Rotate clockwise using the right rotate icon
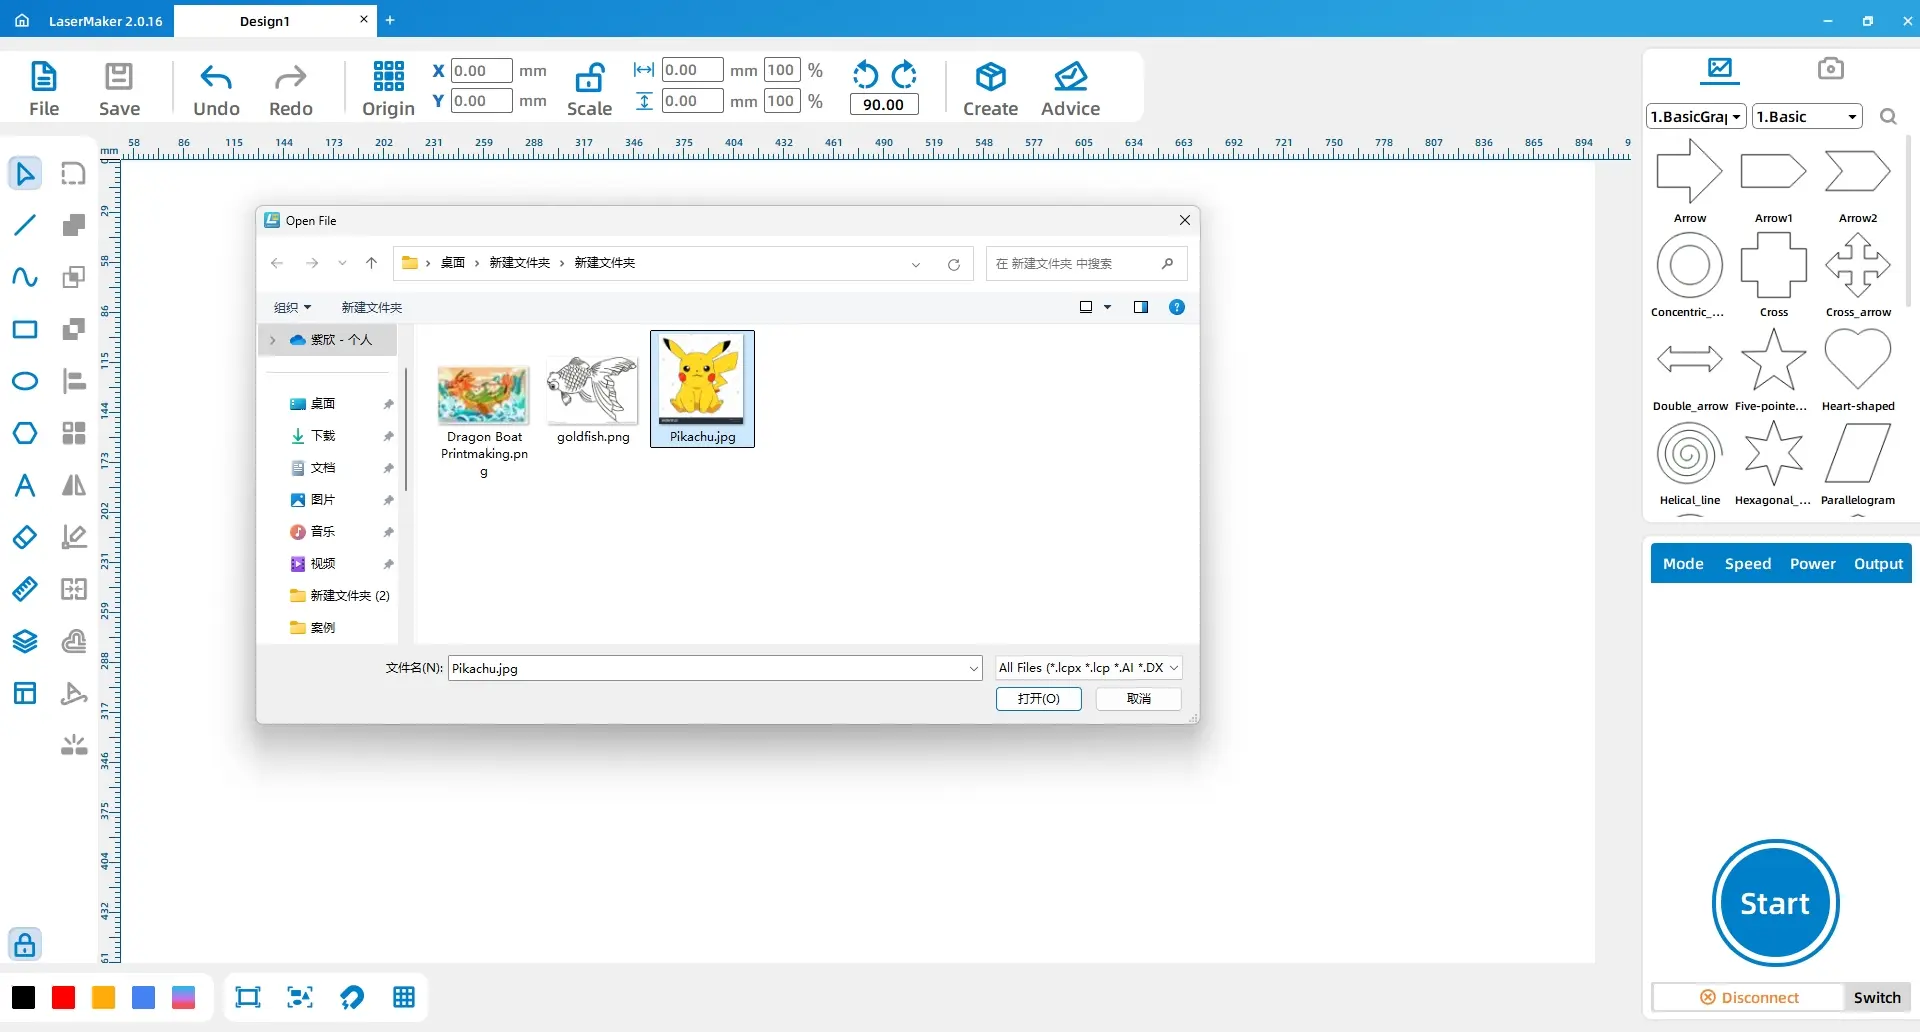1920x1032 pixels. pos(904,75)
